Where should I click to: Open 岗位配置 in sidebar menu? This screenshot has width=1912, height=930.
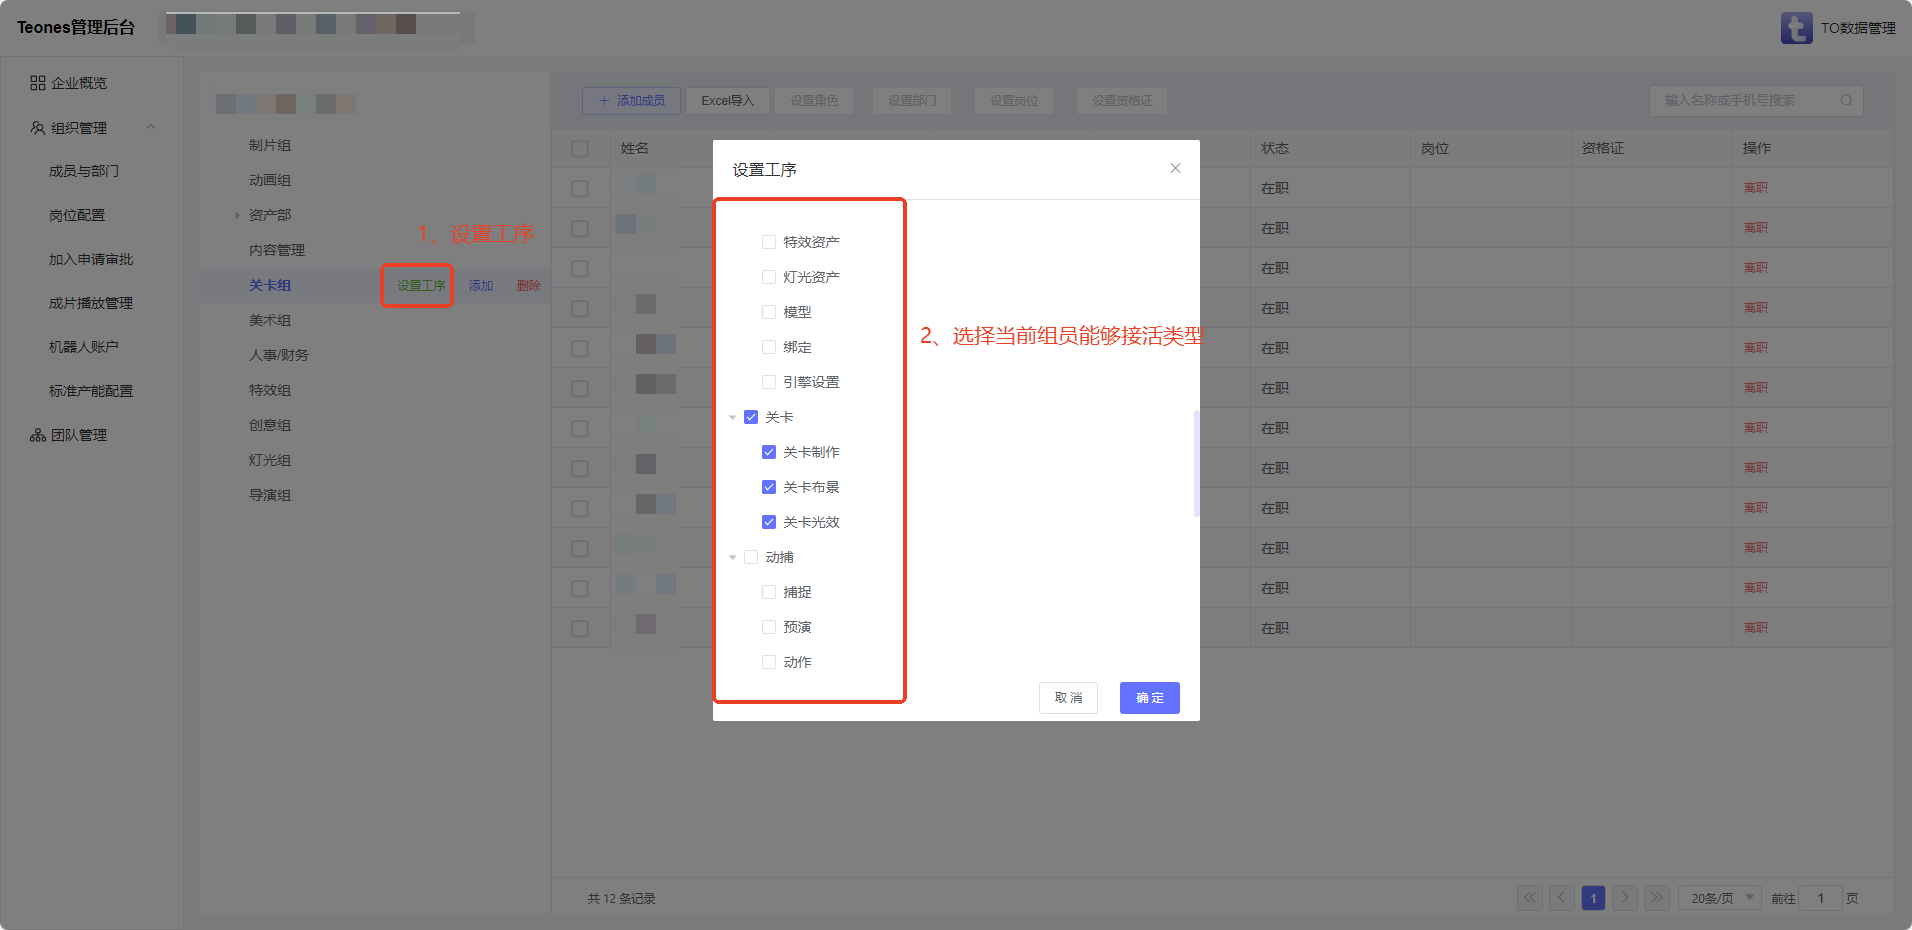click(77, 215)
